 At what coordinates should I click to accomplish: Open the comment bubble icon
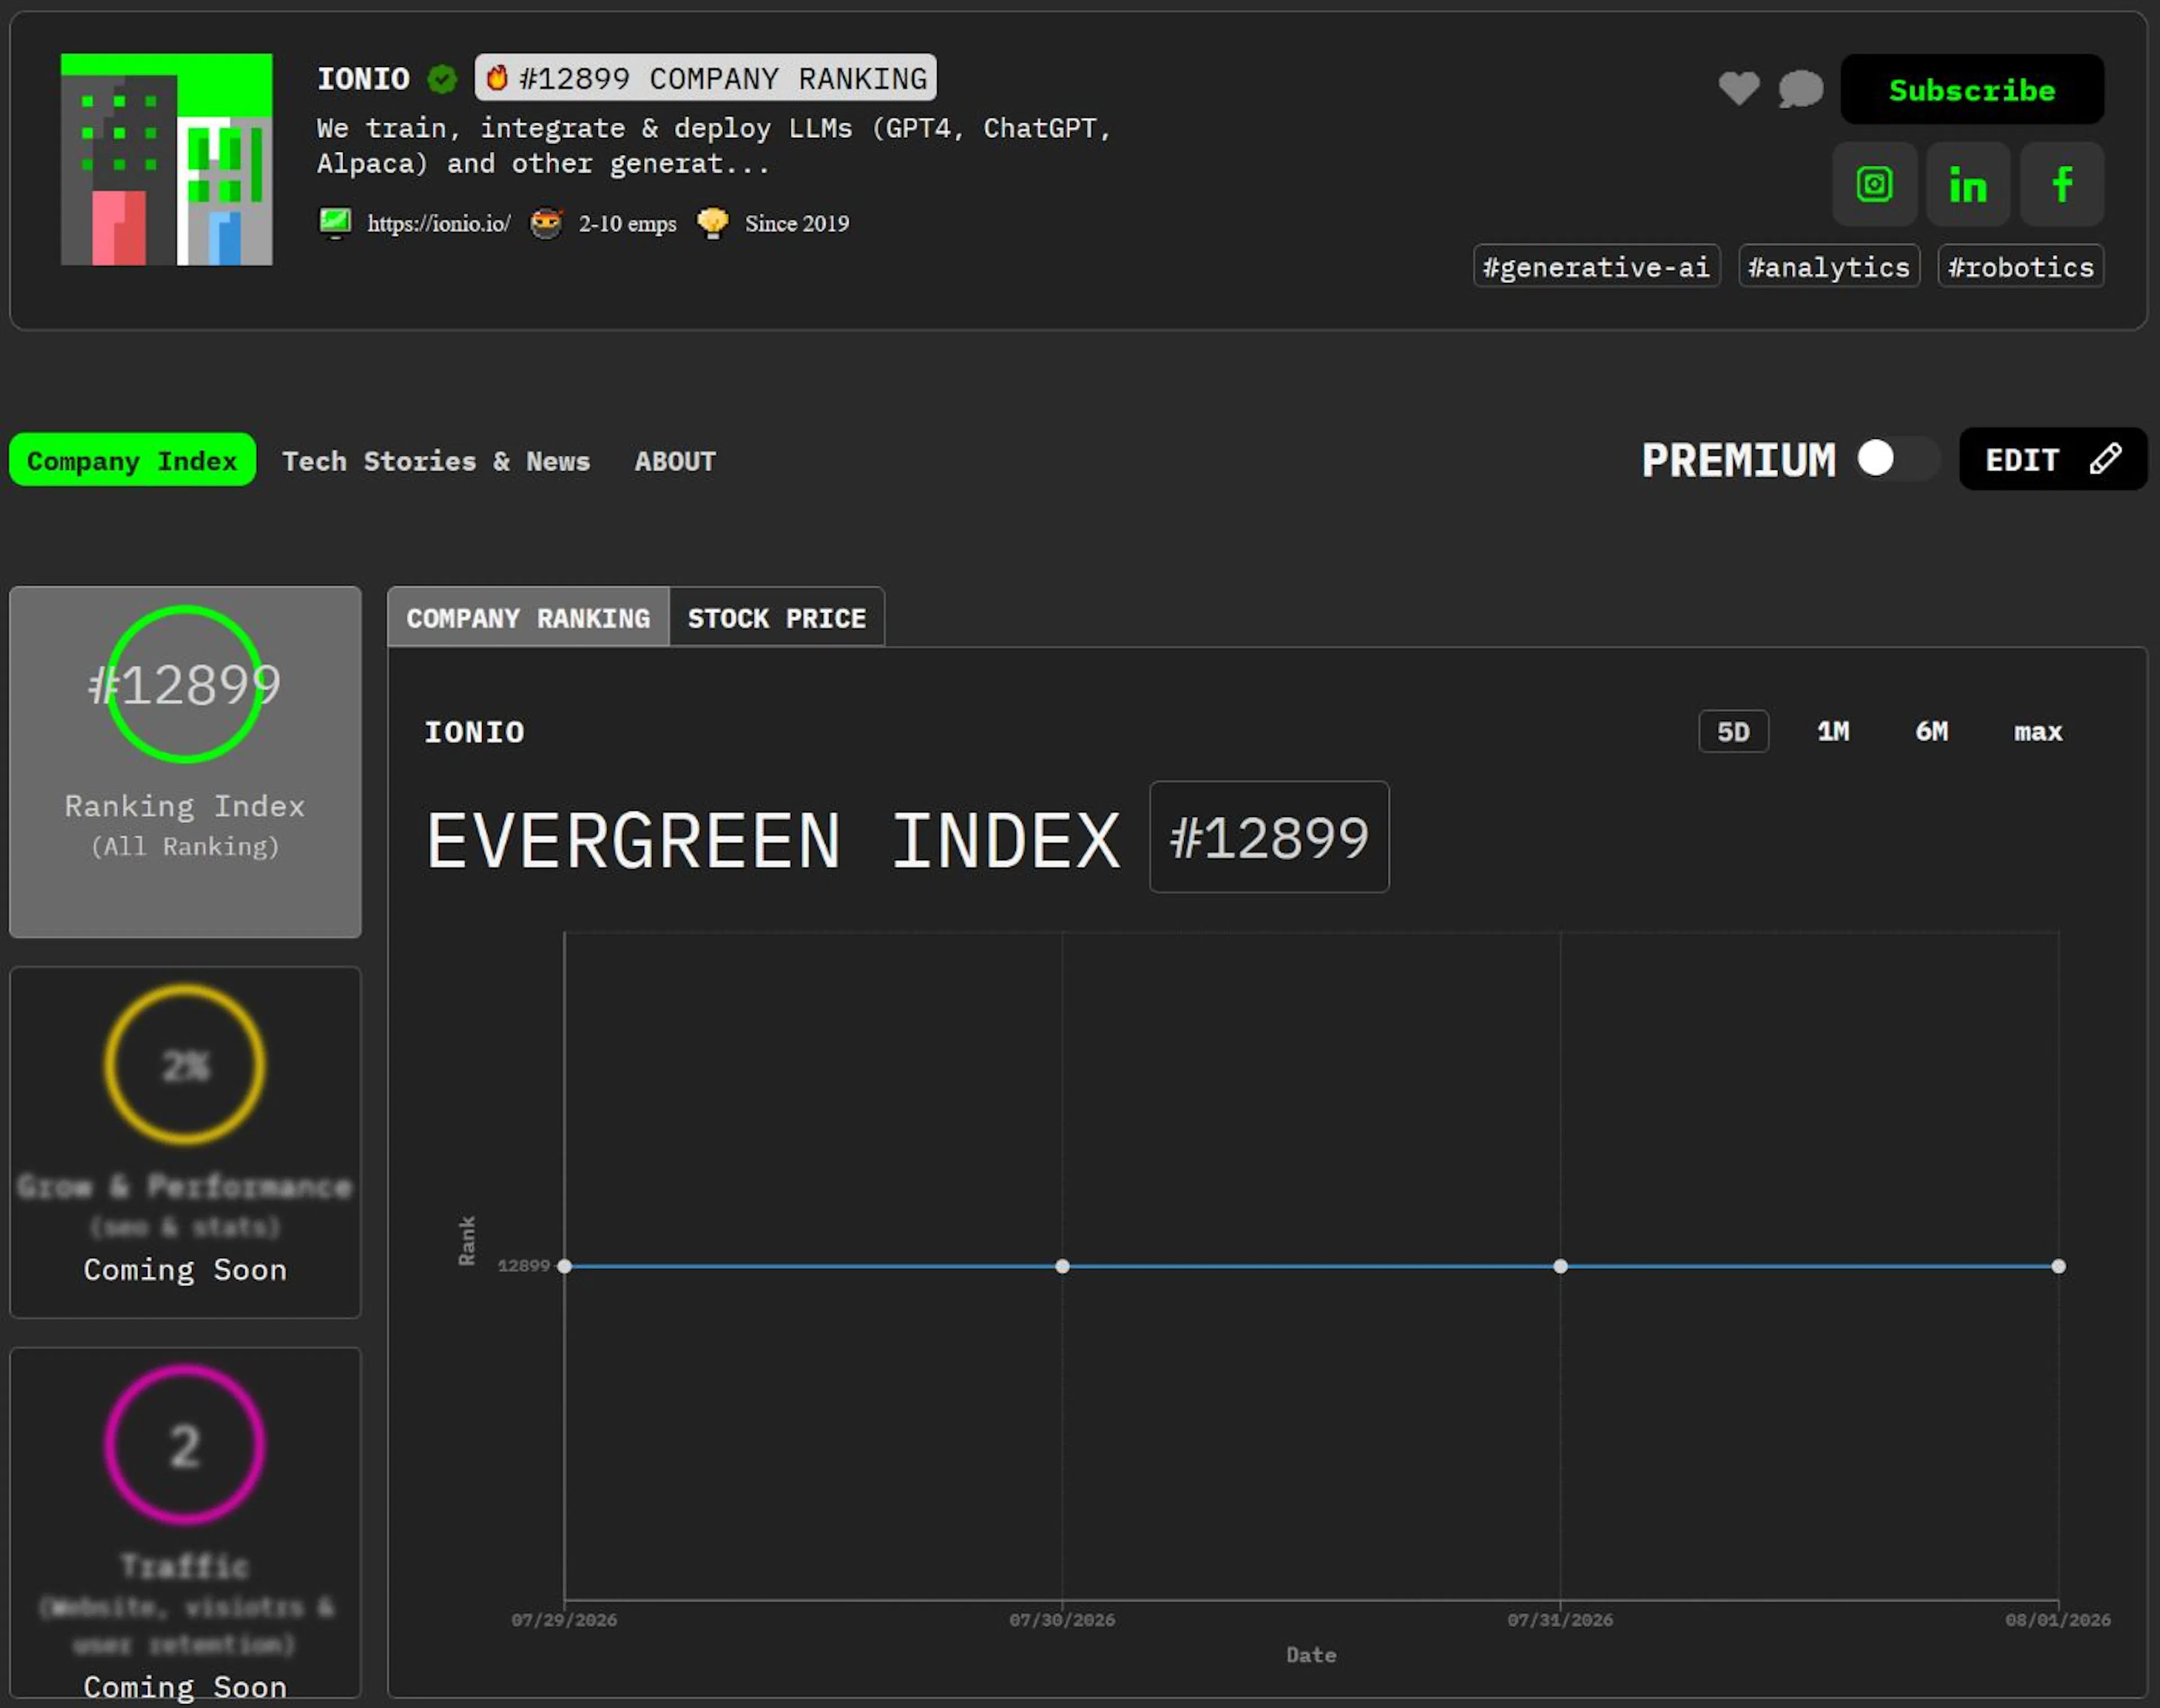(1800, 89)
